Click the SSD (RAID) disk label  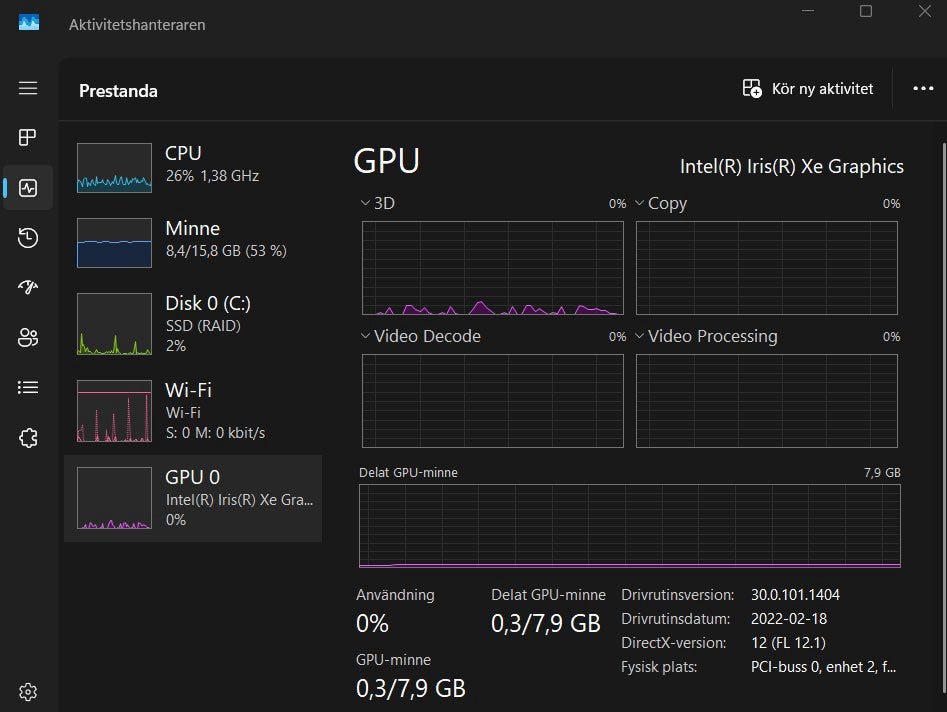point(203,326)
